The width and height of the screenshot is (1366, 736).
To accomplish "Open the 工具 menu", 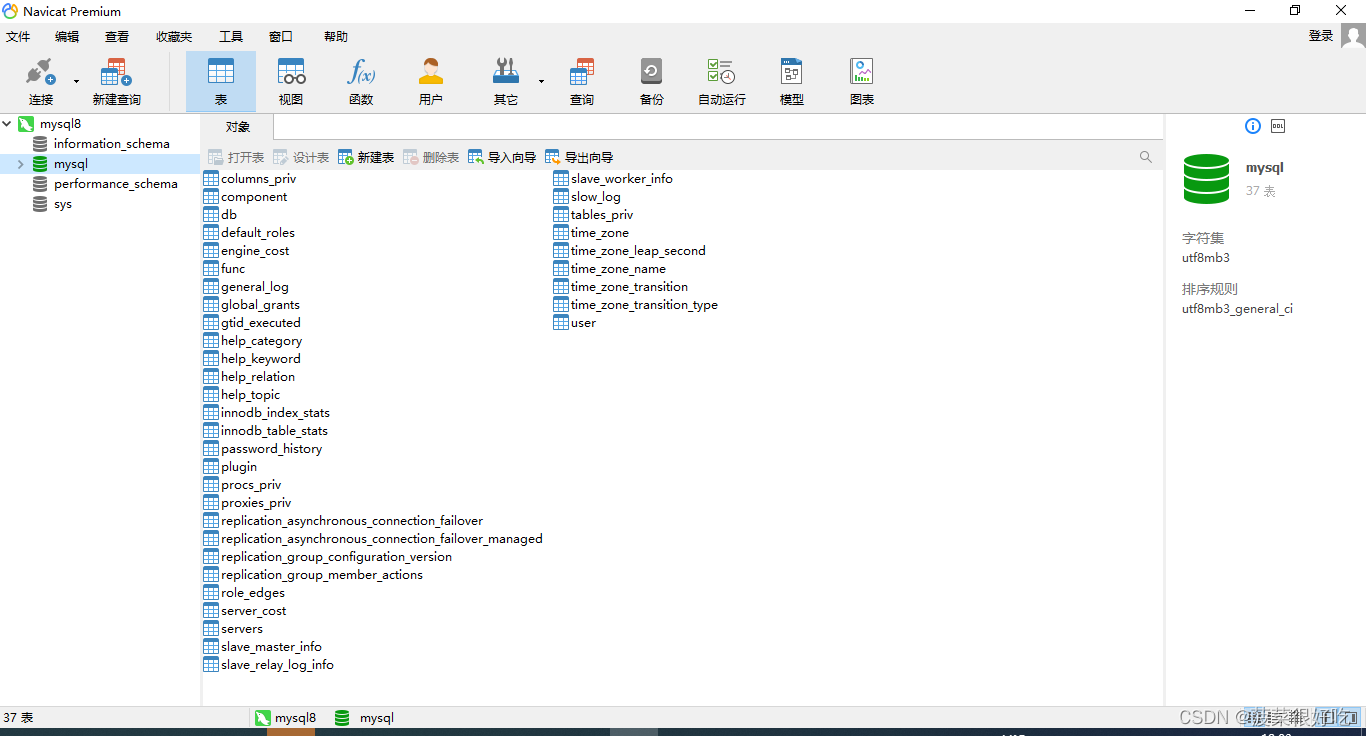I will pyautogui.click(x=231, y=37).
